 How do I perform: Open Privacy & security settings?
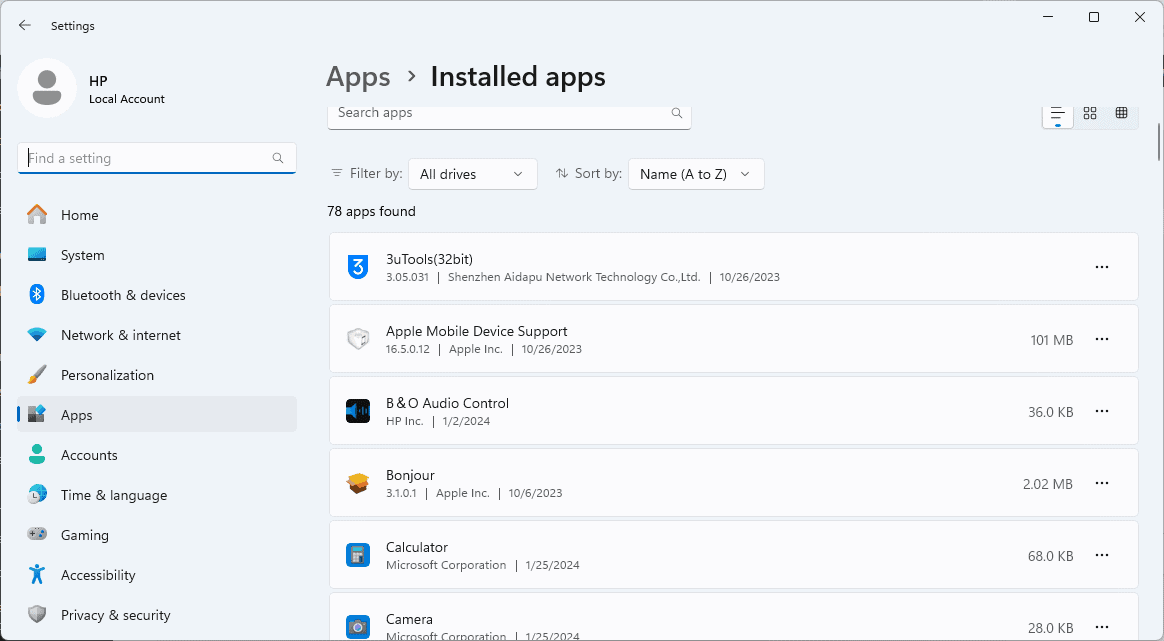tap(157, 615)
